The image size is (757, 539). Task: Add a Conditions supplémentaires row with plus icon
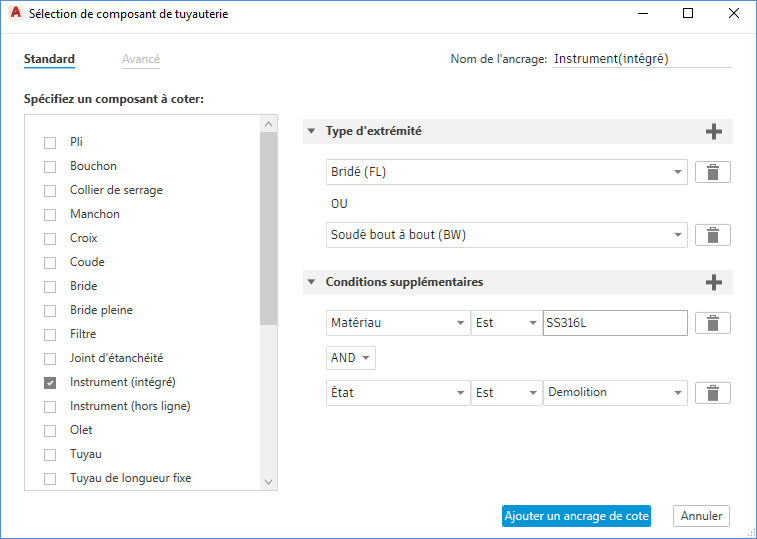click(x=713, y=283)
